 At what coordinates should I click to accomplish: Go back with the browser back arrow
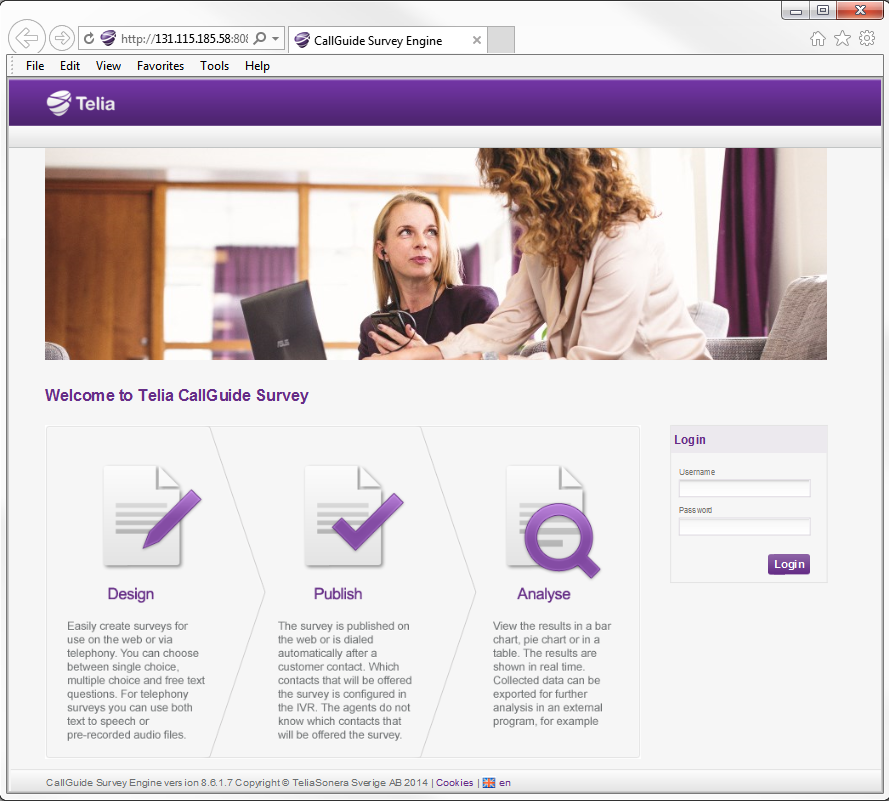coord(27,38)
